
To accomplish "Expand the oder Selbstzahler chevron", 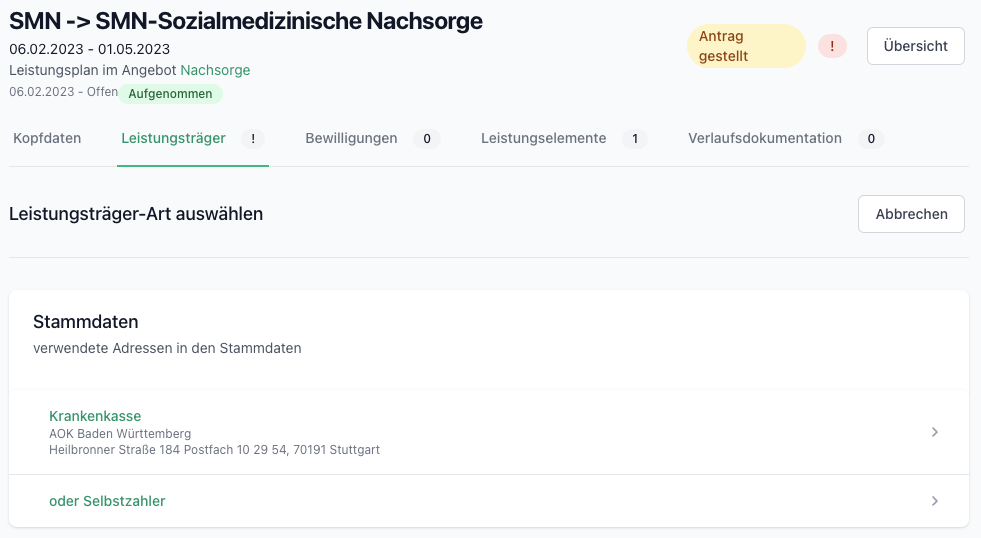I will tap(935, 501).
